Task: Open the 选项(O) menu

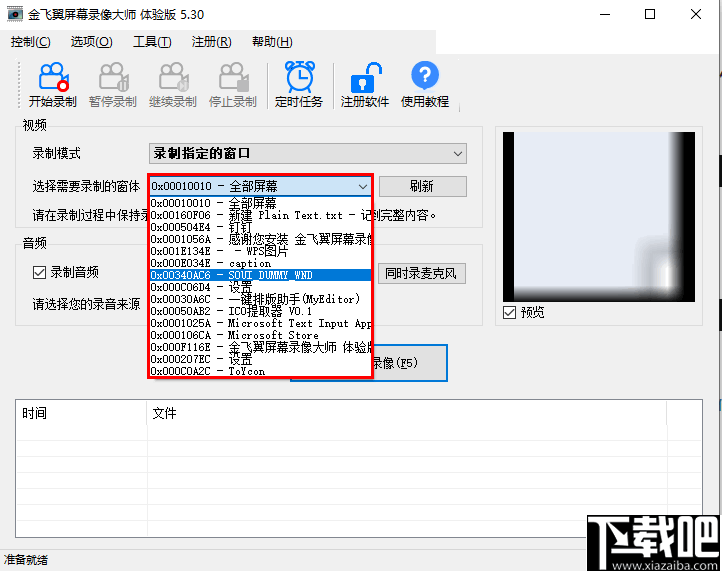Action: (91, 42)
